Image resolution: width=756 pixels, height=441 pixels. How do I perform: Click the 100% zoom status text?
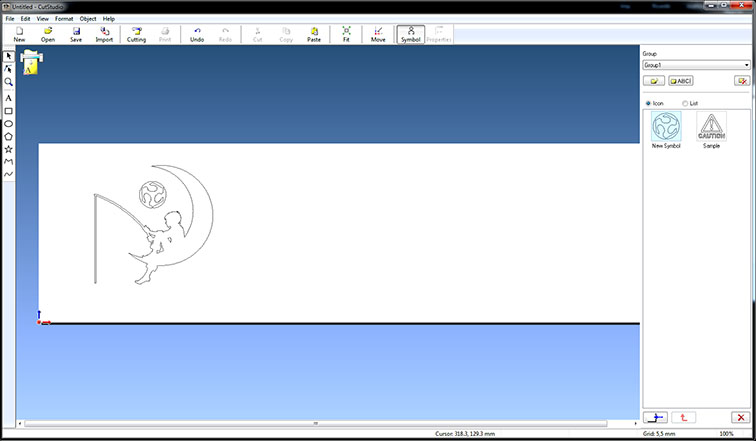tap(726, 434)
